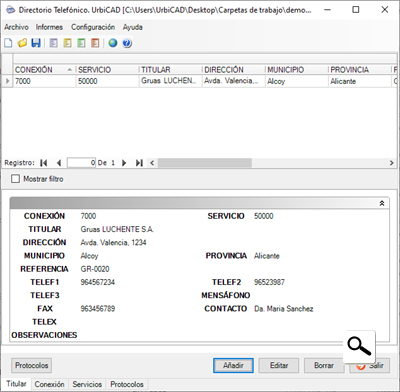This screenshot has width=400, height=392.
Task: Open the green report icon in toolbar
Action: tap(81, 43)
